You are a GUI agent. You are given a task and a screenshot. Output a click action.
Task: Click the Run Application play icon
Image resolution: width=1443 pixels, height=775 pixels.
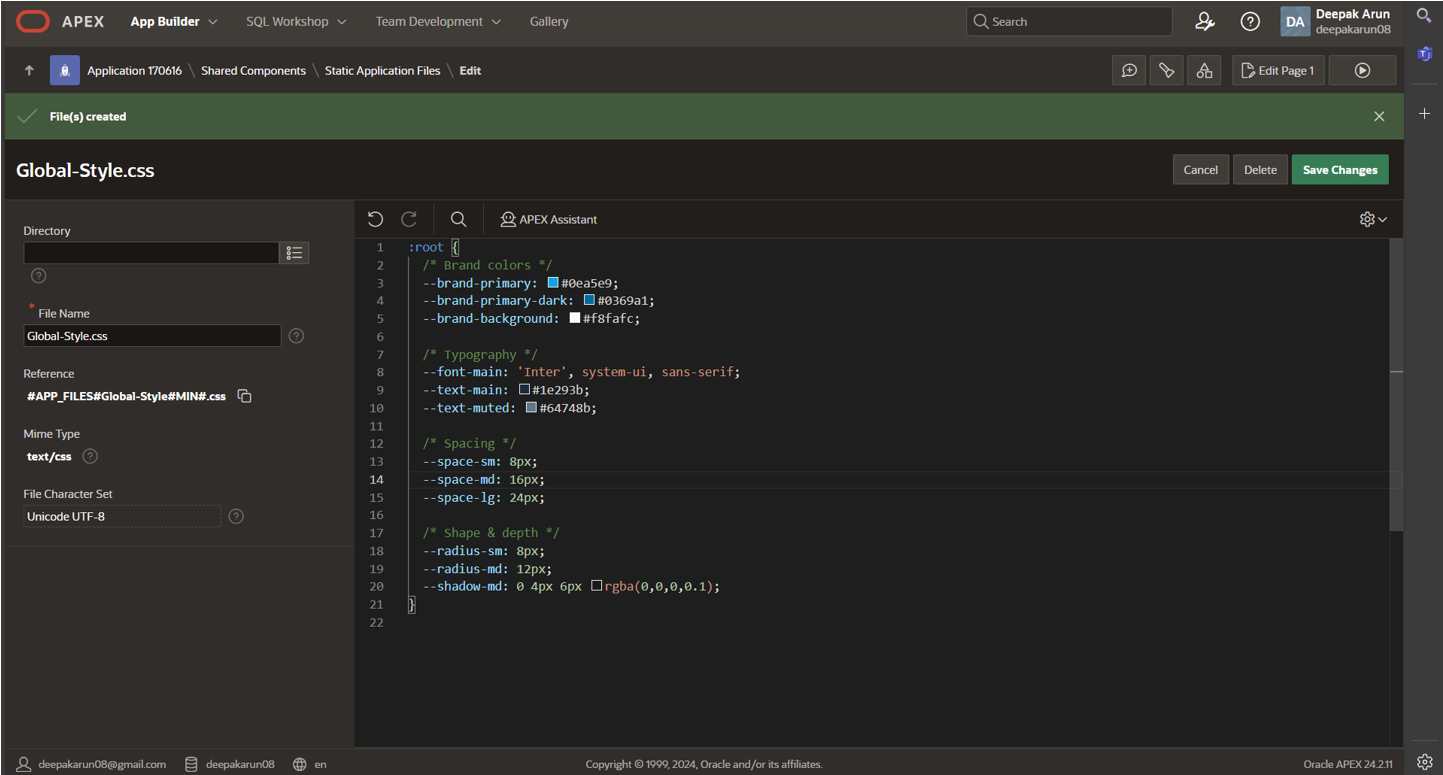pyautogui.click(x=1362, y=70)
